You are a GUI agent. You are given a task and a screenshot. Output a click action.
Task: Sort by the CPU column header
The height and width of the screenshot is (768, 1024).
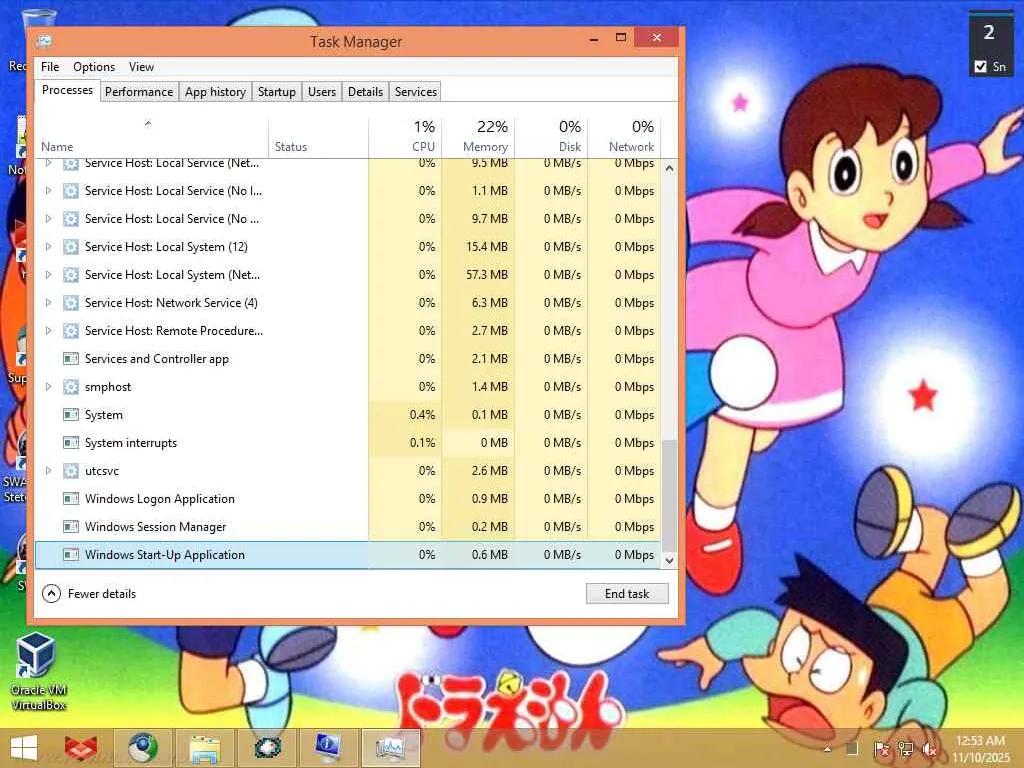[x=406, y=138]
